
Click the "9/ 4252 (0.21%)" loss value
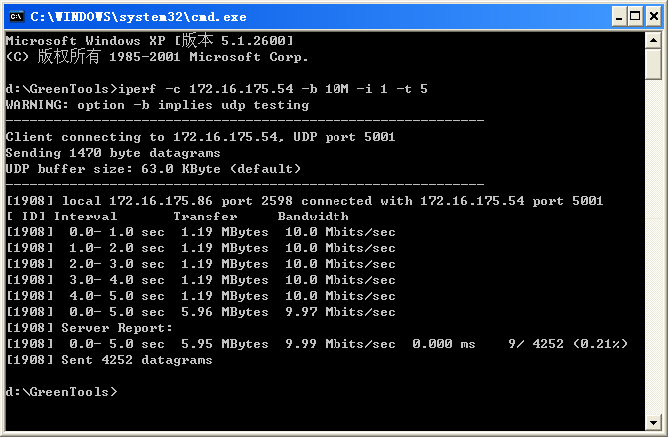568,344
